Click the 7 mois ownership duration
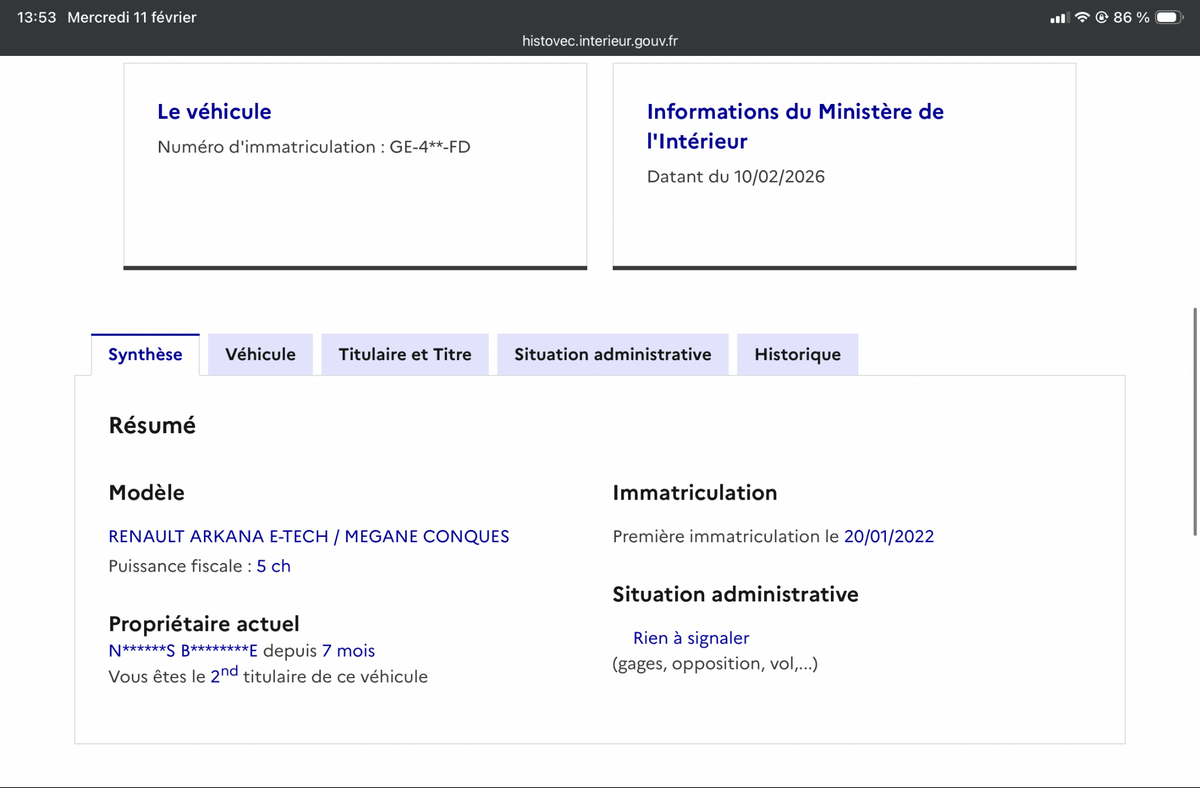Viewport: 1200px width, 788px height. point(348,651)
